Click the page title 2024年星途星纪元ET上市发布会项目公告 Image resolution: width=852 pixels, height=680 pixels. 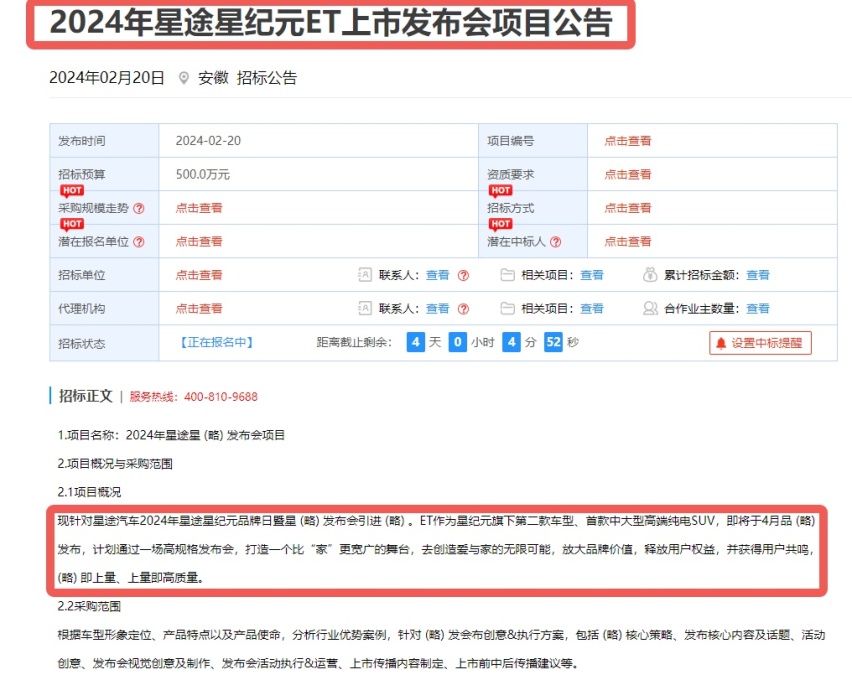click(330, 23)
